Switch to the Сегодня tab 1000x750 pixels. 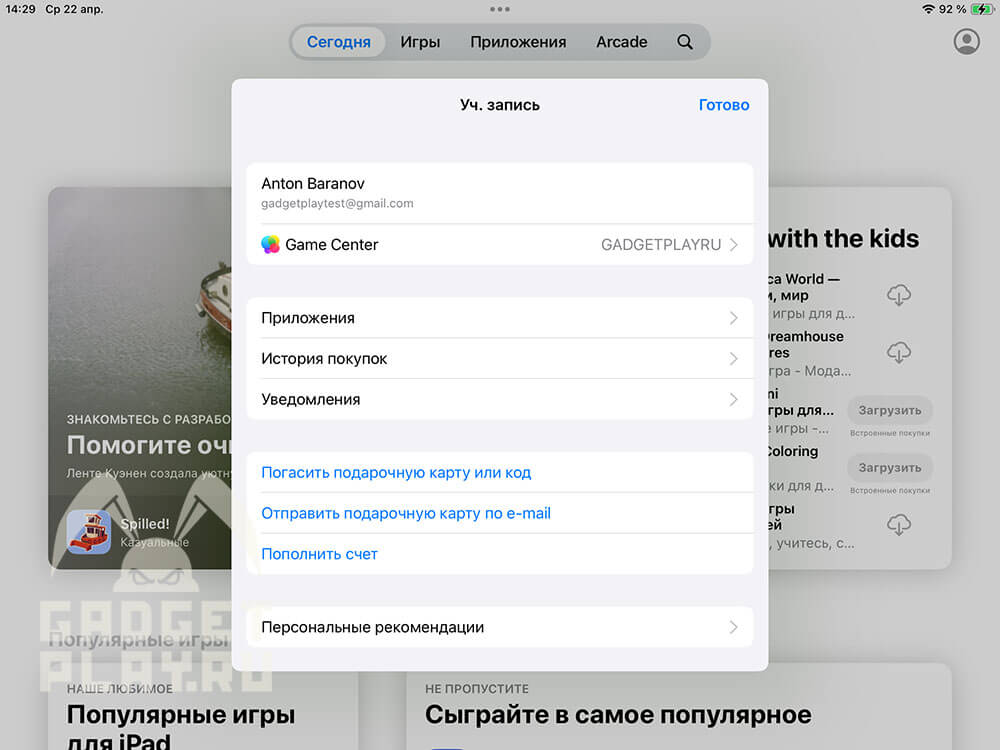click(339, 42)
